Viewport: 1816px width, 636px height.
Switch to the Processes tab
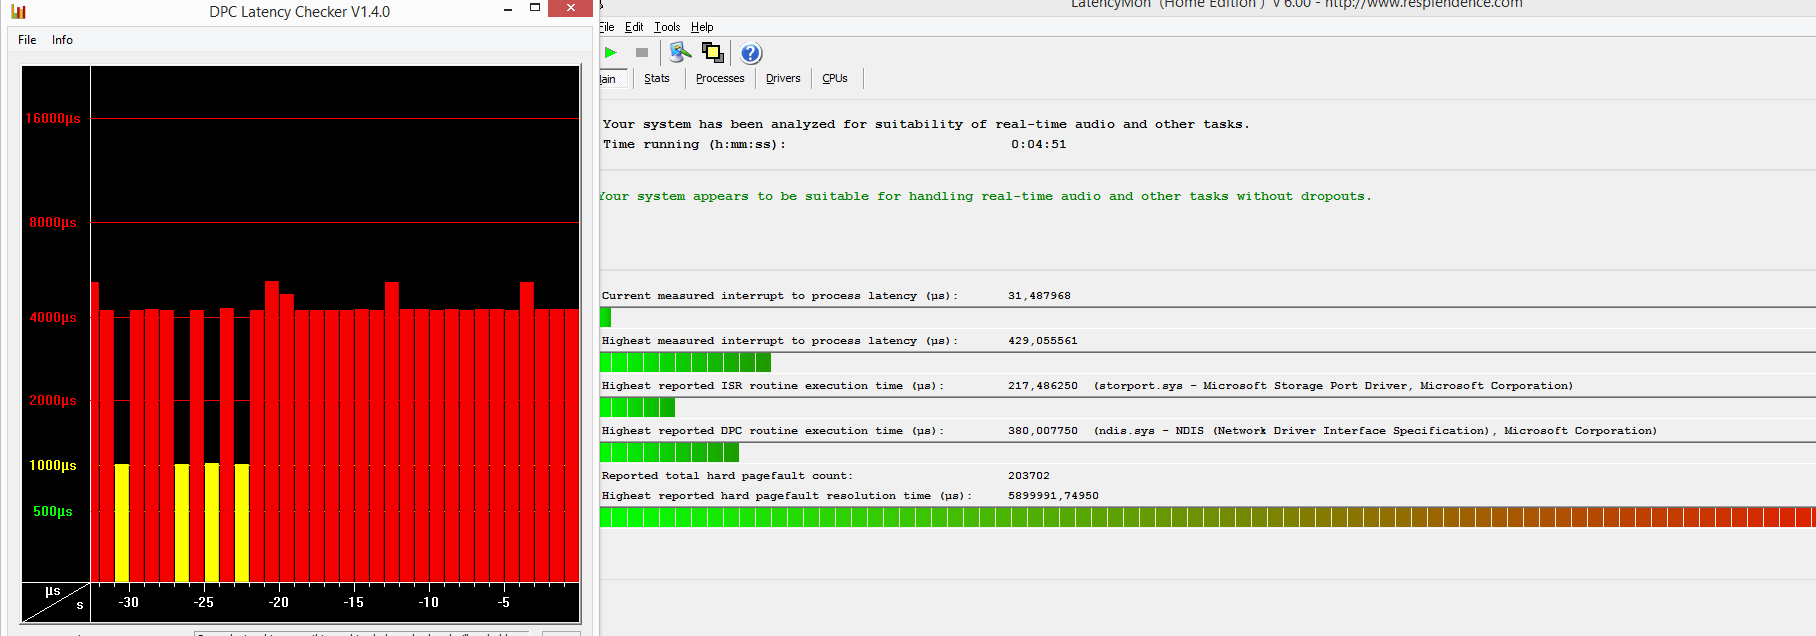pos(720,79)
